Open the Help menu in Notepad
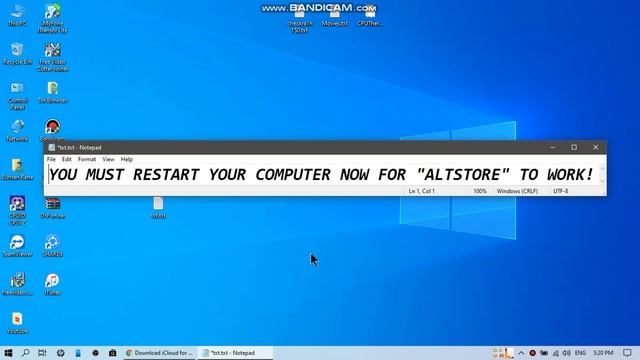The width and height of the screenshot is (640, 360). click(x=127, y=159)
